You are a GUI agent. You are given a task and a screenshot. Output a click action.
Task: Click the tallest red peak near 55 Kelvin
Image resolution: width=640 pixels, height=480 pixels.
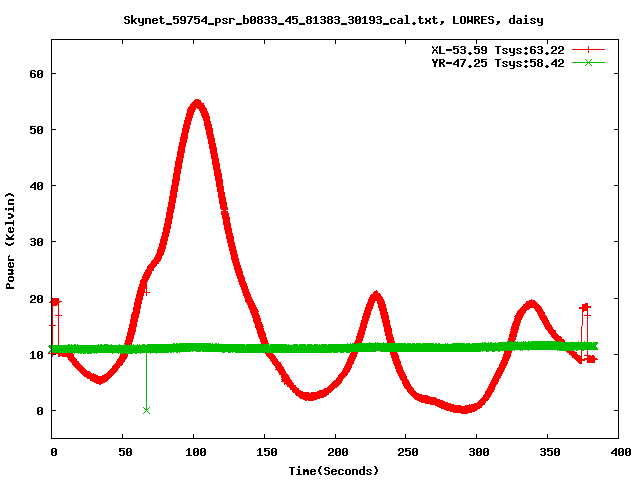[x=197, y=104]
